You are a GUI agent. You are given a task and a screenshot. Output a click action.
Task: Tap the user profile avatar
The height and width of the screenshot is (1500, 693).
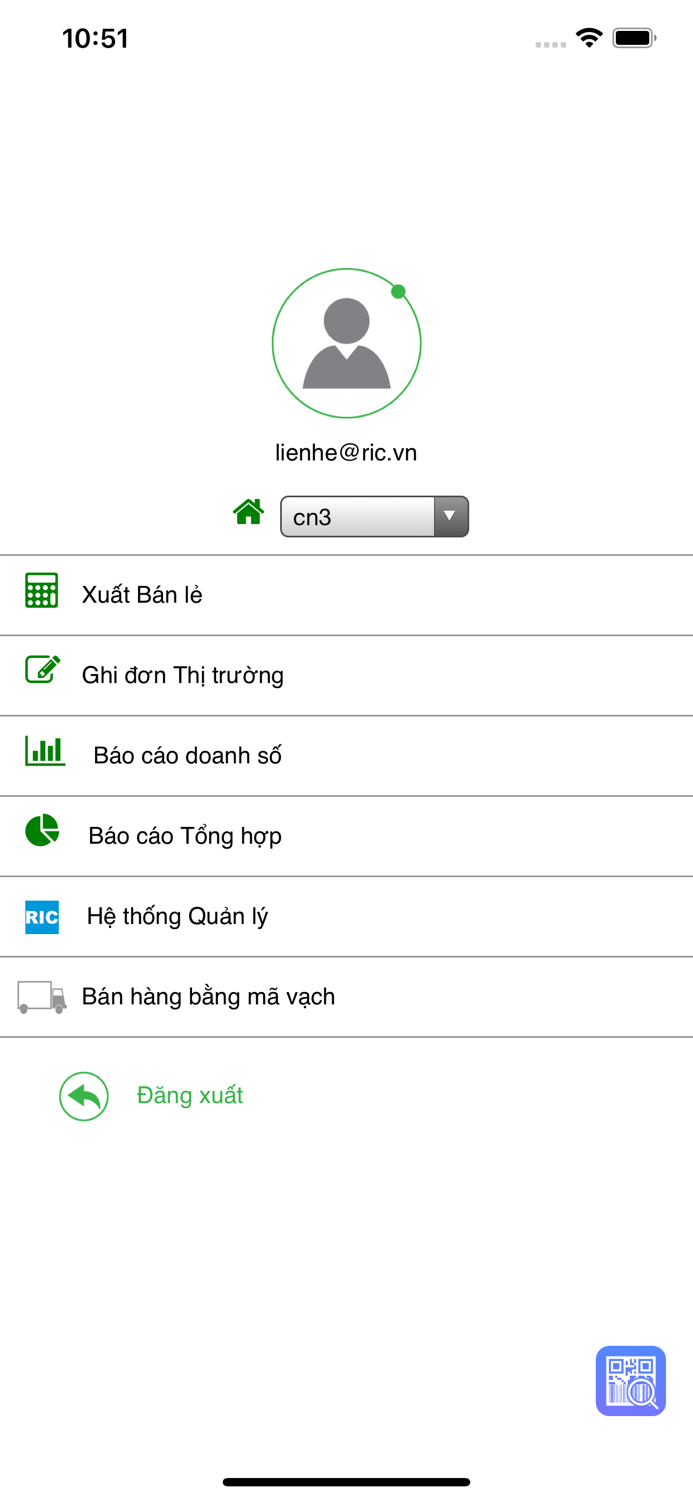coord(346,343)
